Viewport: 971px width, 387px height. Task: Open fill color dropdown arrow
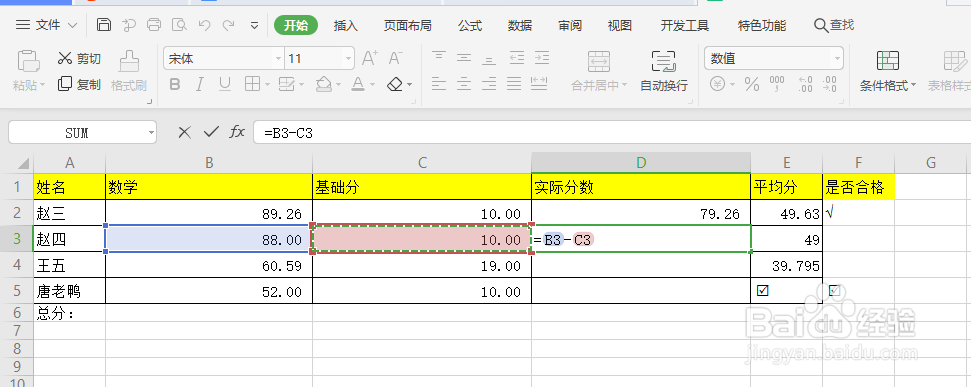[338, 85]
